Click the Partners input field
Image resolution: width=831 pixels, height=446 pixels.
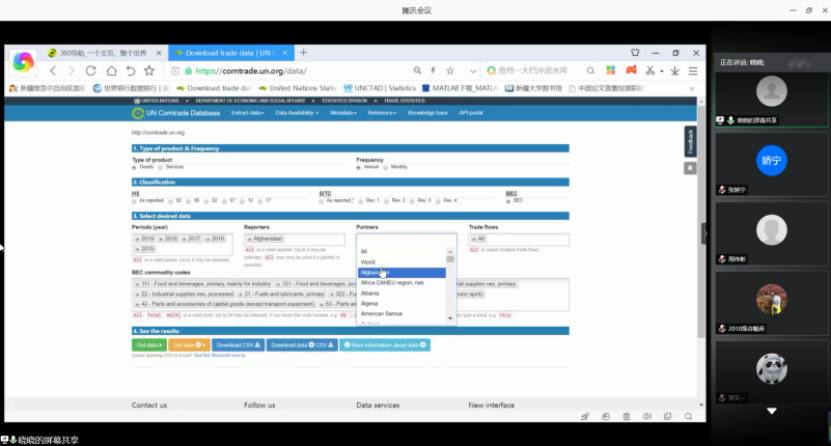[406, 239]
